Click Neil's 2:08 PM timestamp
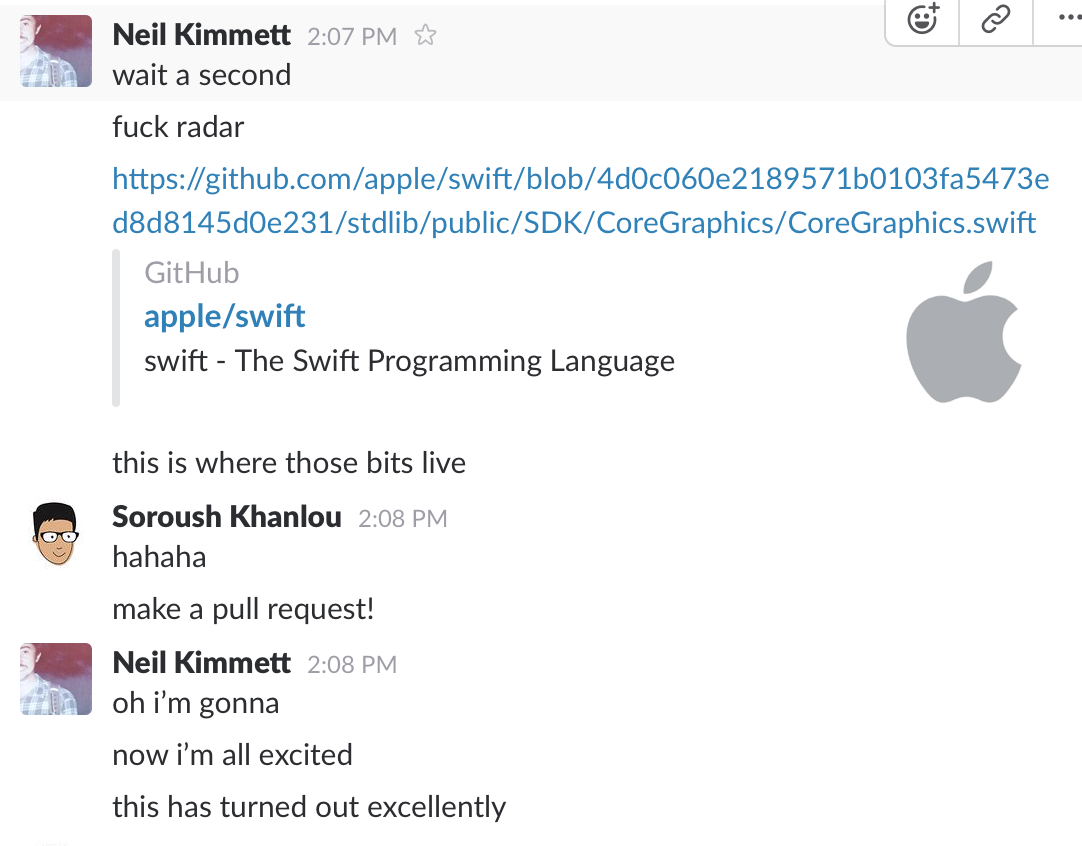This screenshot has height=846, width=1082. 352,665
